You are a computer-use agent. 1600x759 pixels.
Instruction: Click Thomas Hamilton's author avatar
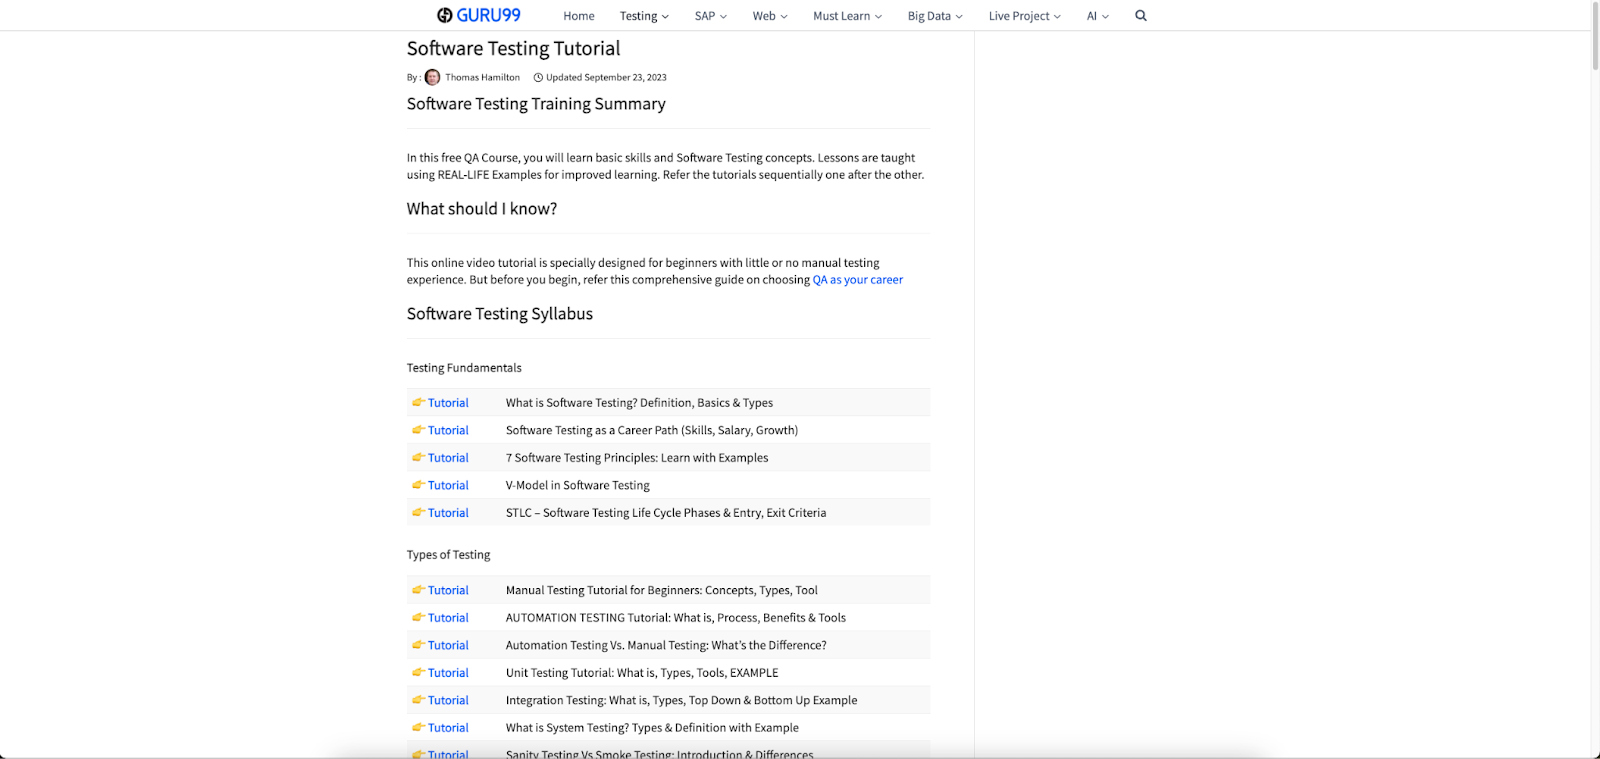coord(432,77)
